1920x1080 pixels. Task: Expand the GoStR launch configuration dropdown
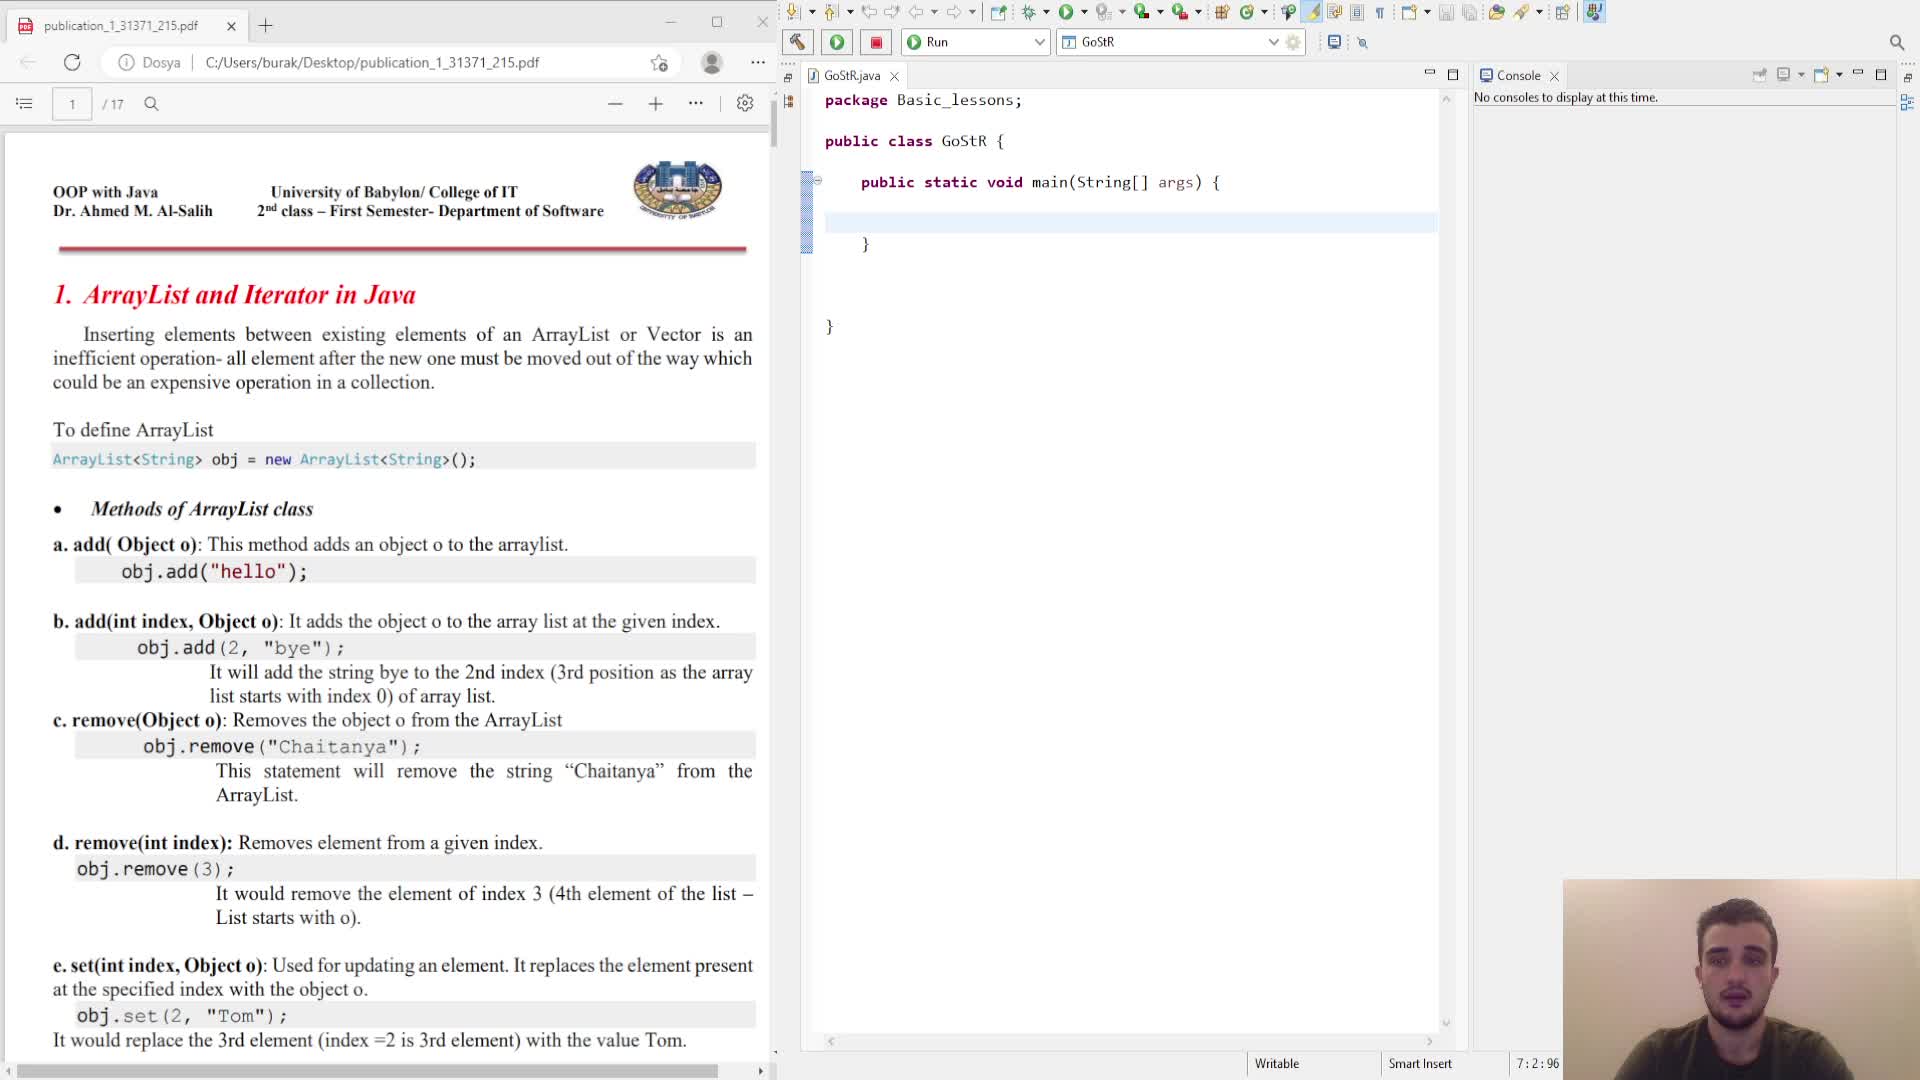pyautogui.click(x=1273, y=42)
